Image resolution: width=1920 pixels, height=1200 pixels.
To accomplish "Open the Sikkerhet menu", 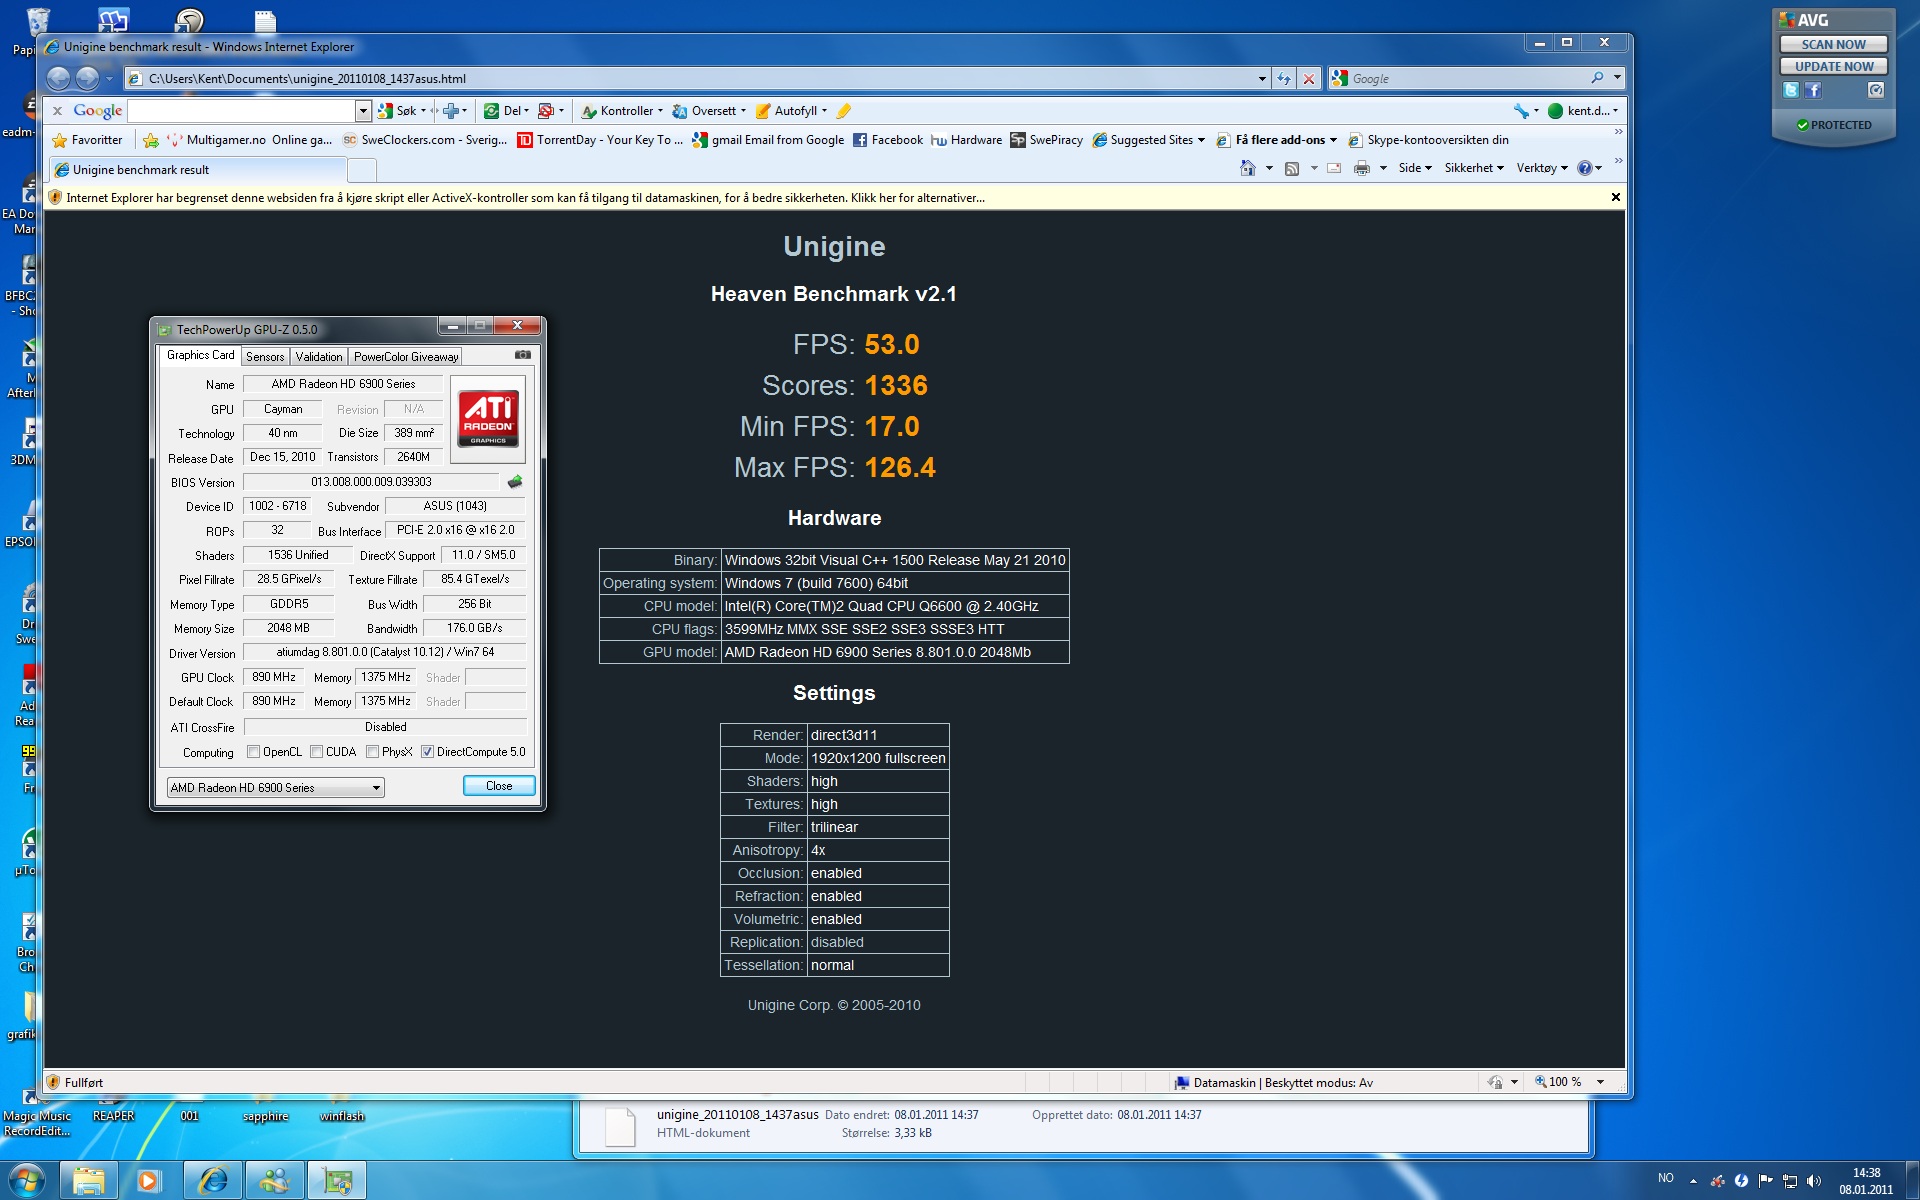I will pos(1473,168).
